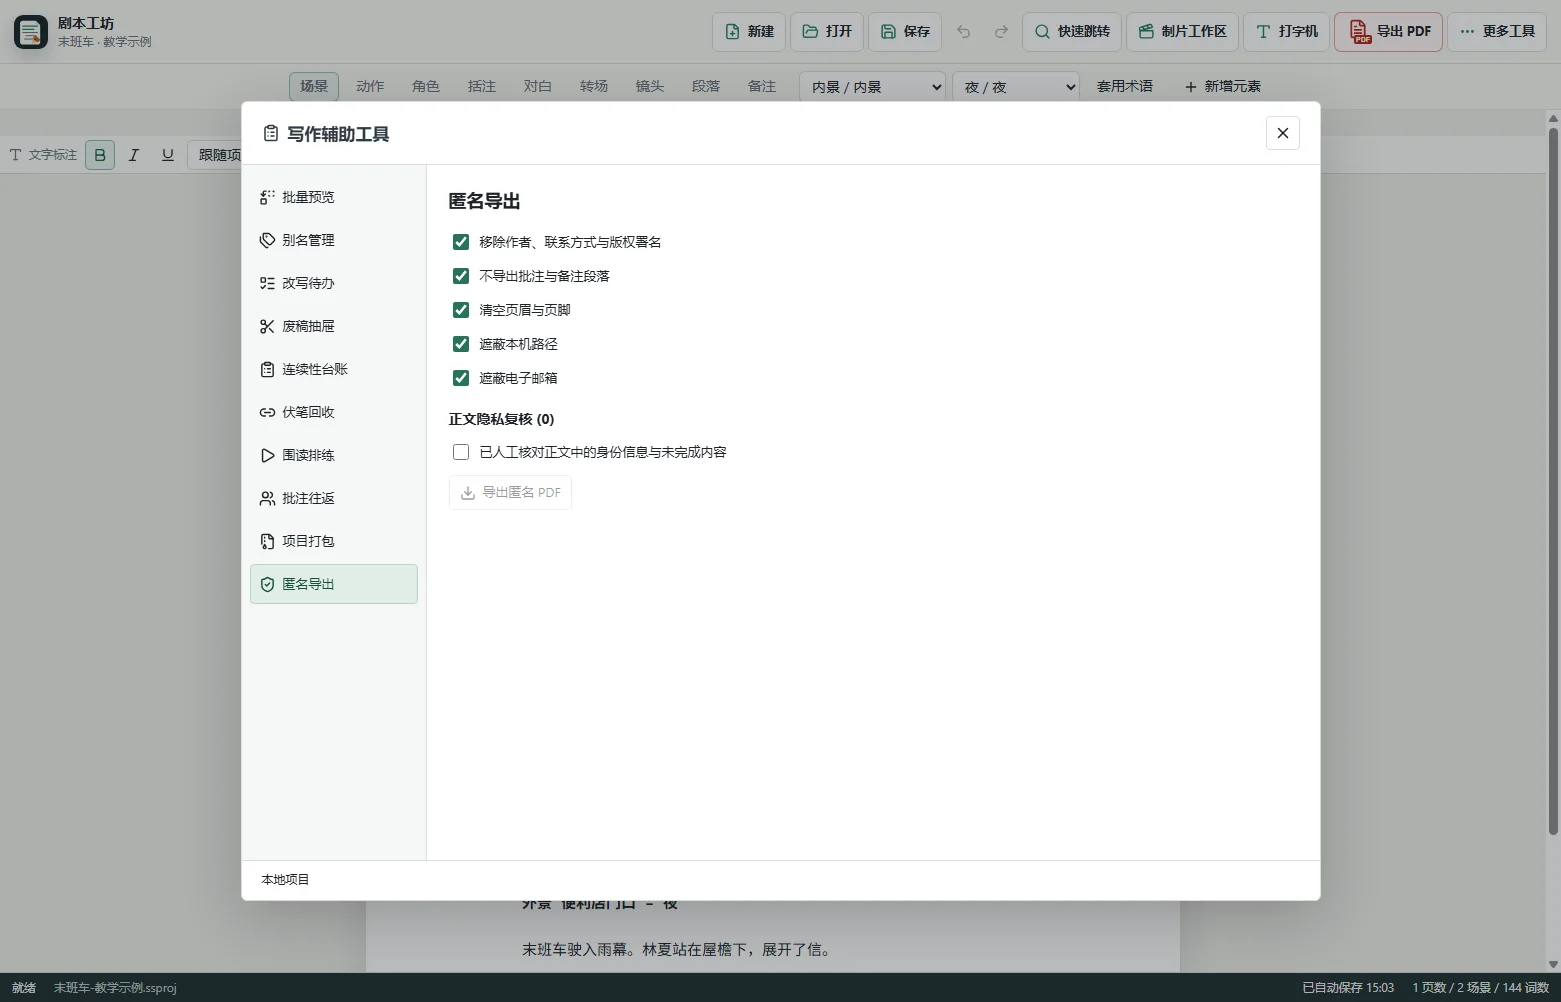Screen dimensions: 1561x1002
Task: Uncheck 不导出批注与备注段落
Action: point(461,276)
